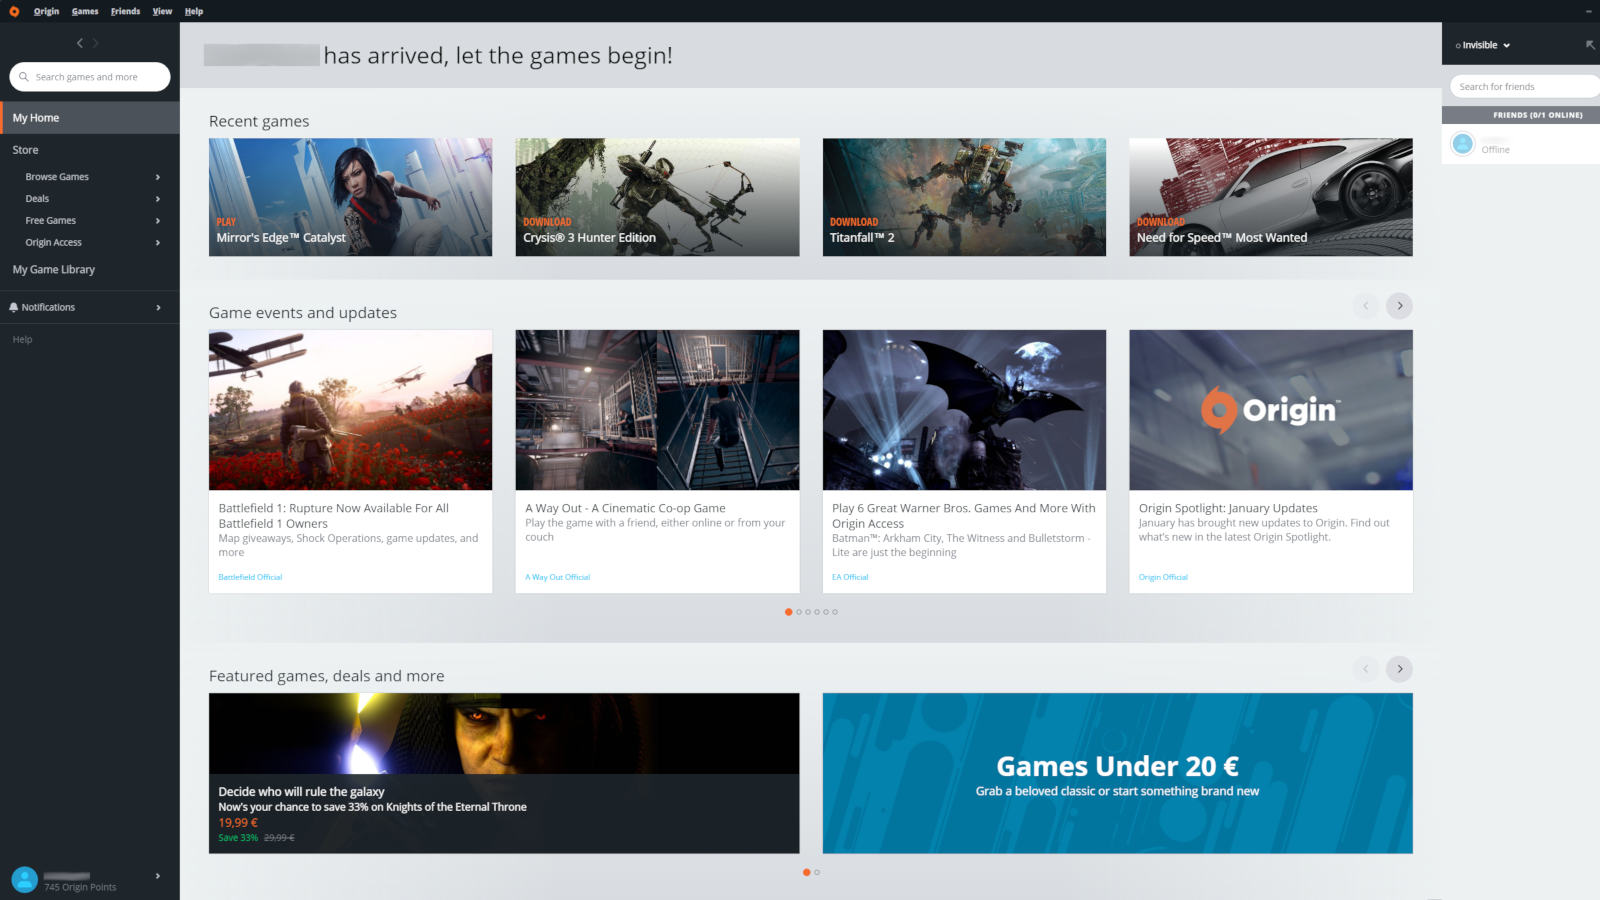1600x900 pixels.
Task: Click the Origin logo icon in menu bar
Action: pyautogui.click(x=14, y=11)
